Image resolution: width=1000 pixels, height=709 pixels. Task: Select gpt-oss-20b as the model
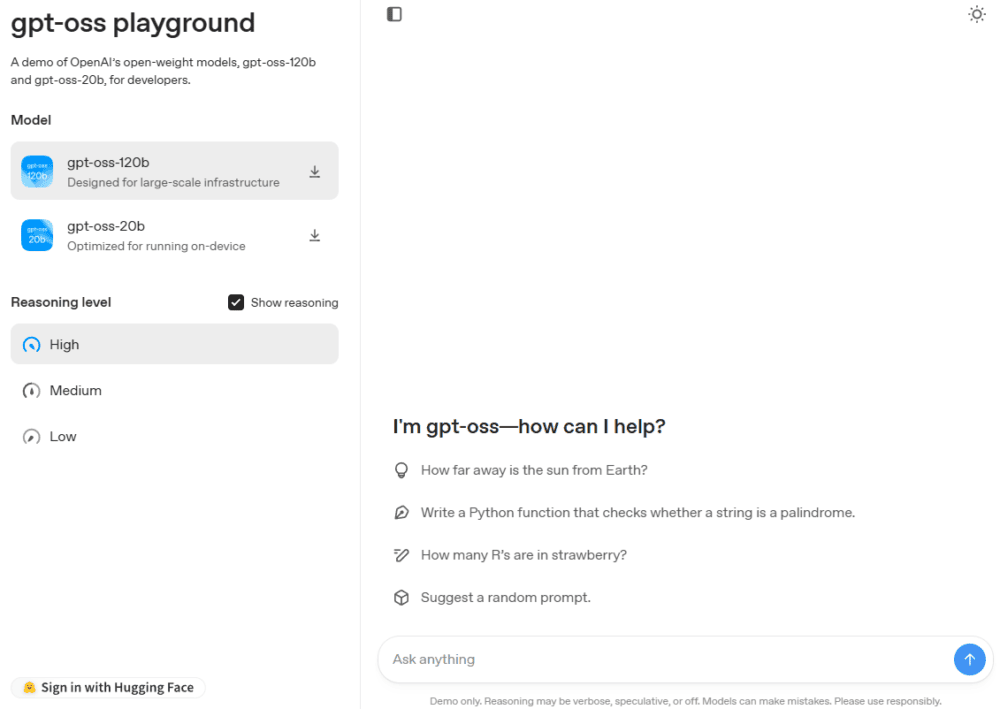click(x=174, y=235)
